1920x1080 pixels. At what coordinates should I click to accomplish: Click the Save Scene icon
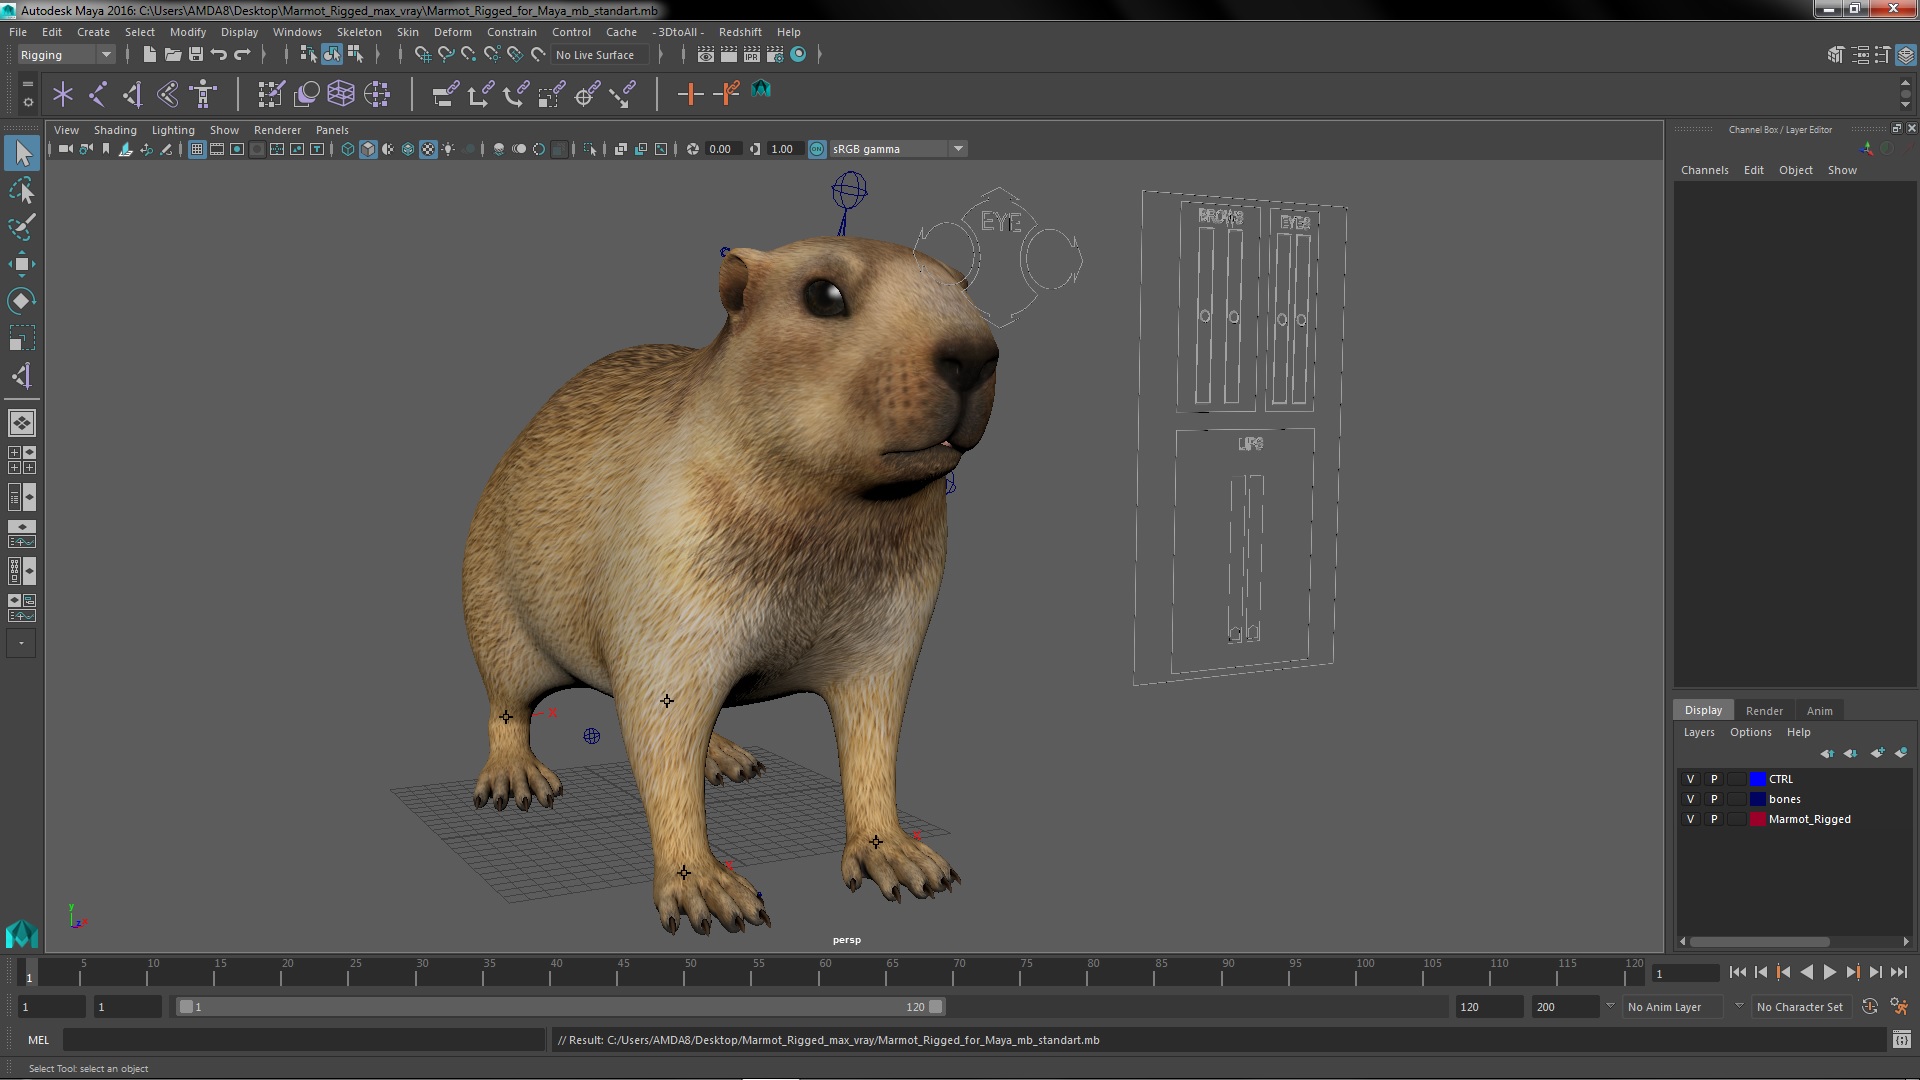point(196,55)
